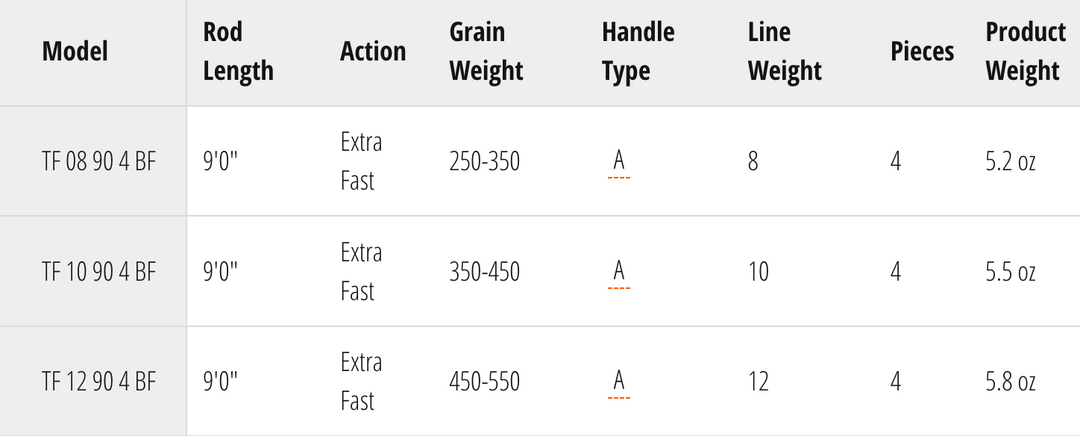Select model TF 10 90 4 BF
The height and width of the screenshot is (436, 1080).
pyautogui.click(x=99, y=273)
